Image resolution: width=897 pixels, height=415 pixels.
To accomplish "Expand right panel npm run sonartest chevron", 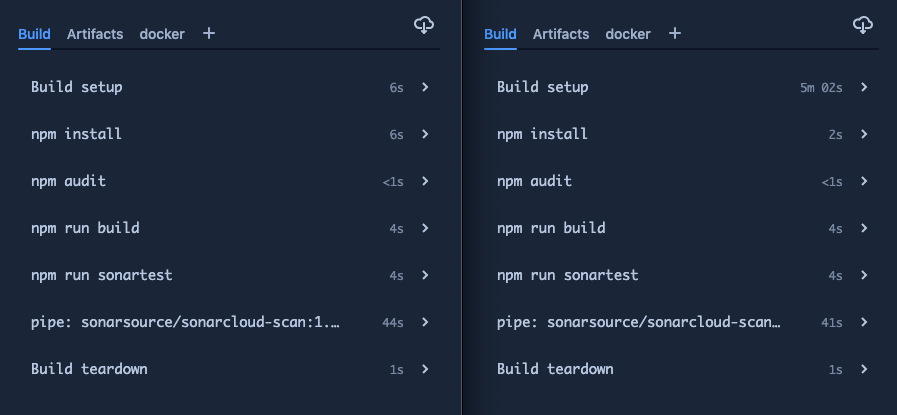I will point(864,275).
